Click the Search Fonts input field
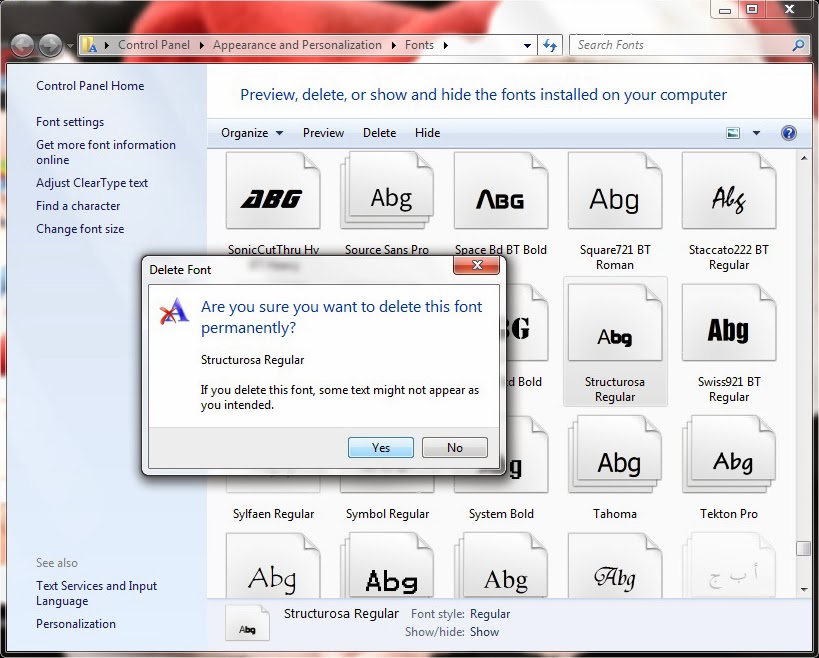 682,45
